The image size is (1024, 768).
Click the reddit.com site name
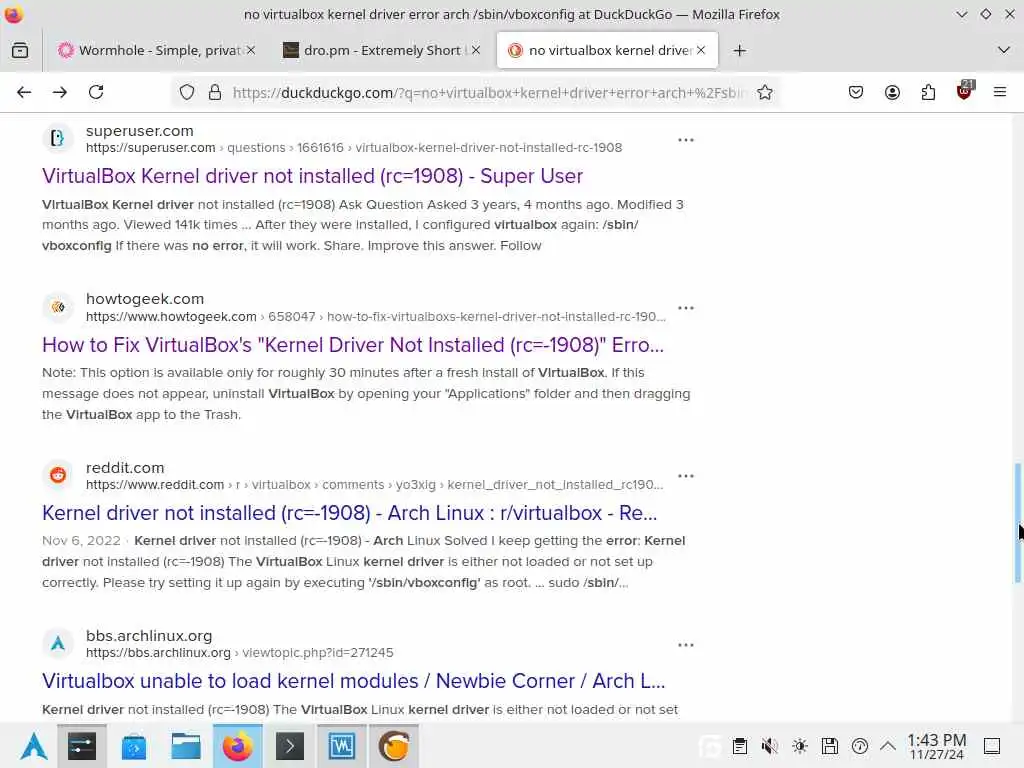click(x=125, y=468)
